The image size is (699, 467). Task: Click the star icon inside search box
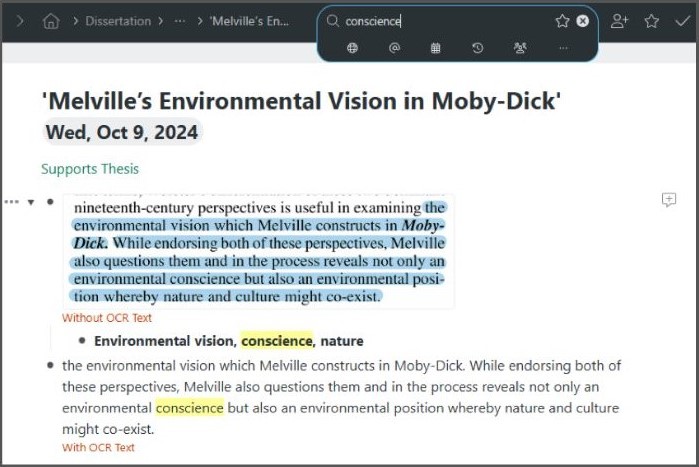click(562, 21)
